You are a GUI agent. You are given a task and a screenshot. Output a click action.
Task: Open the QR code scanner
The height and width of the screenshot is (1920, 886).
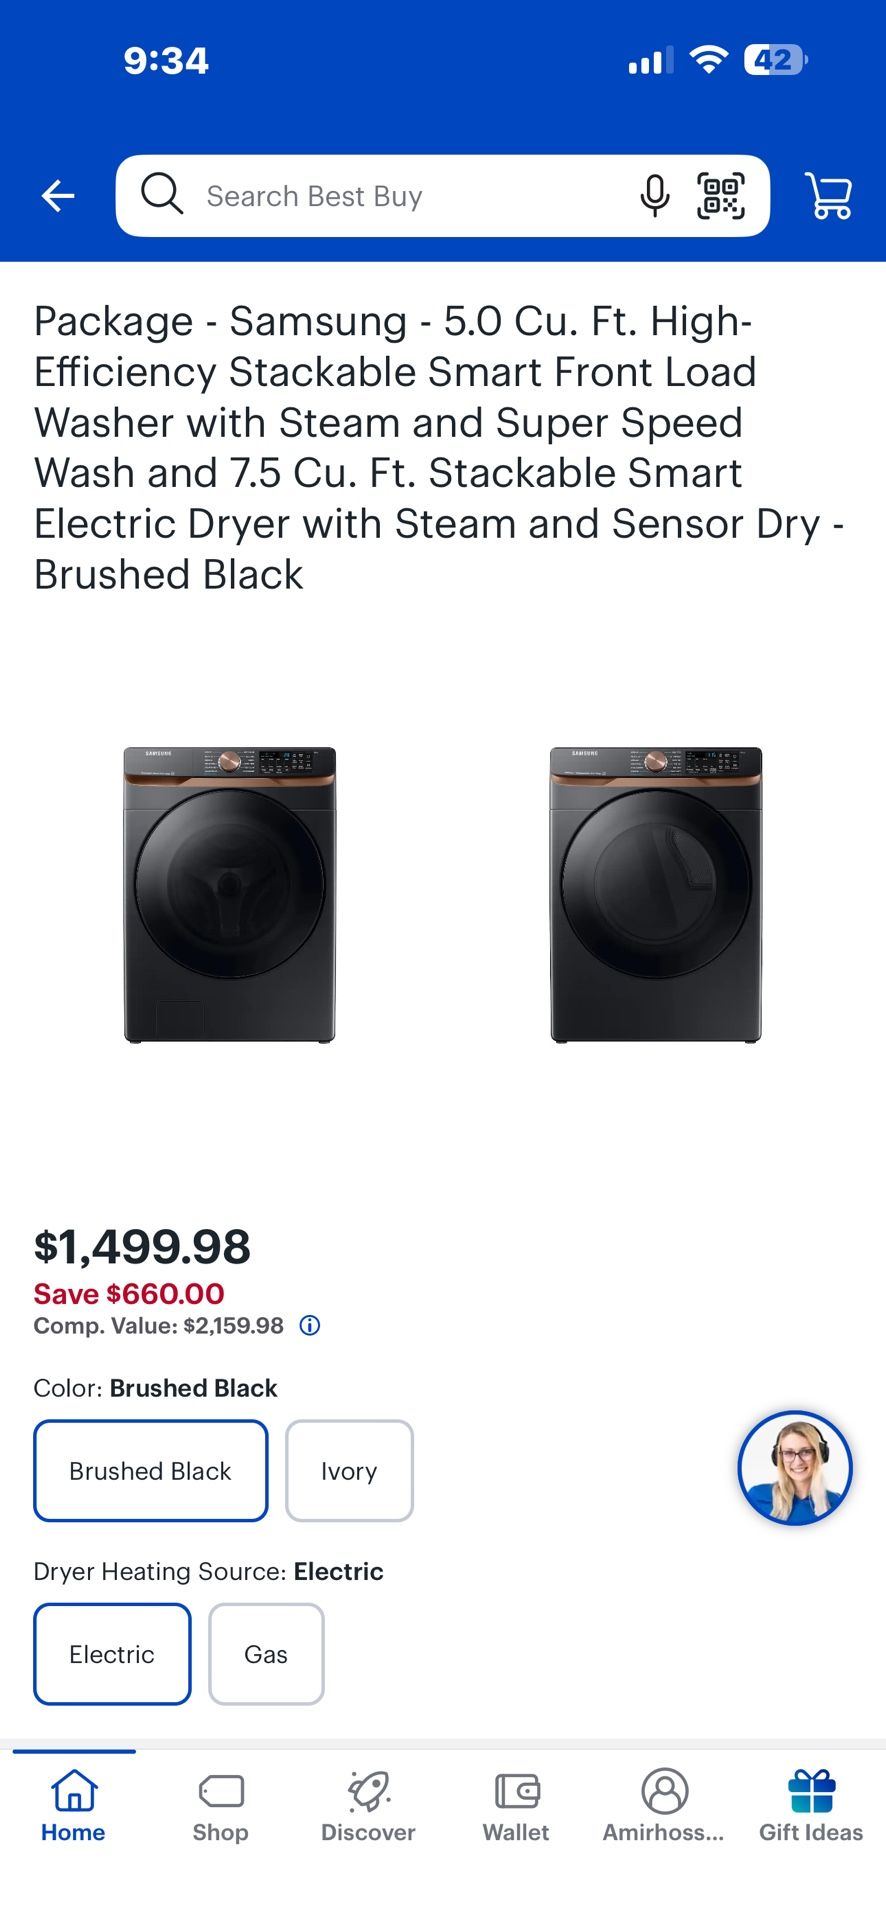(x=722, y=195)
